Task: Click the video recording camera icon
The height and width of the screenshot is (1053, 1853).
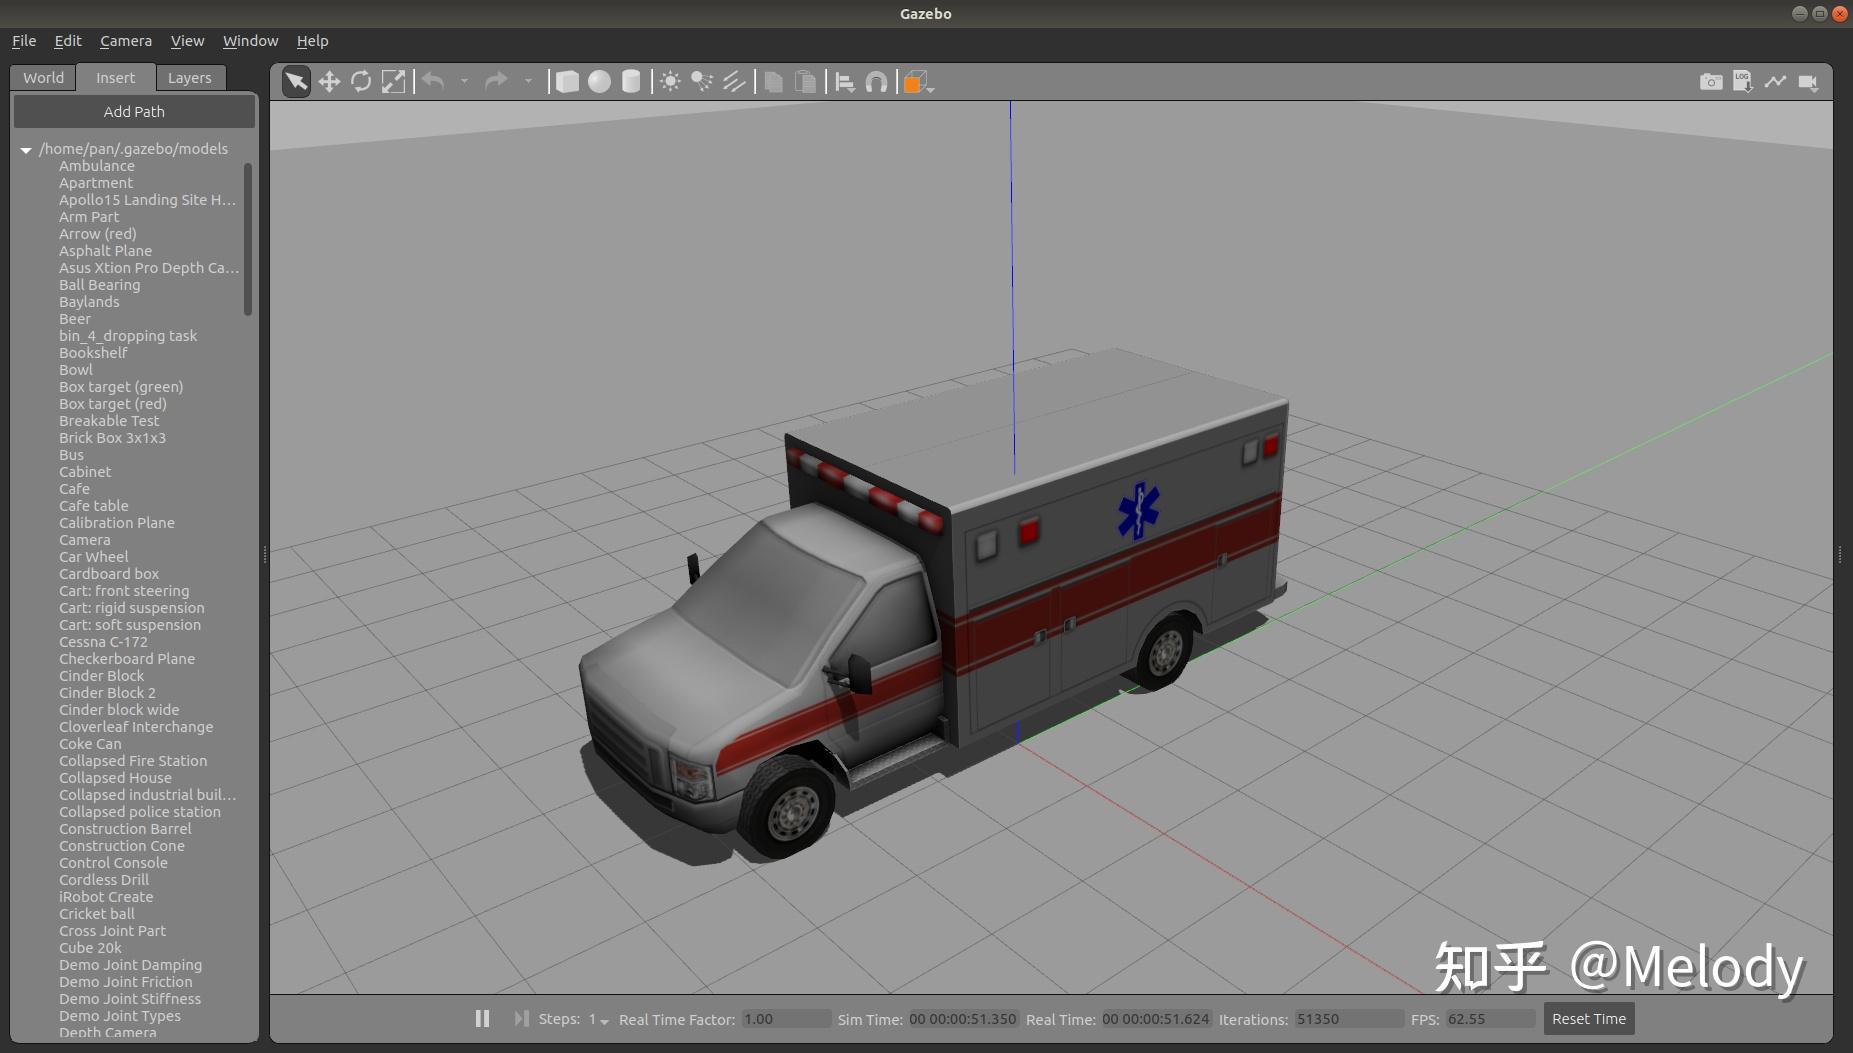Action: 1808,82
